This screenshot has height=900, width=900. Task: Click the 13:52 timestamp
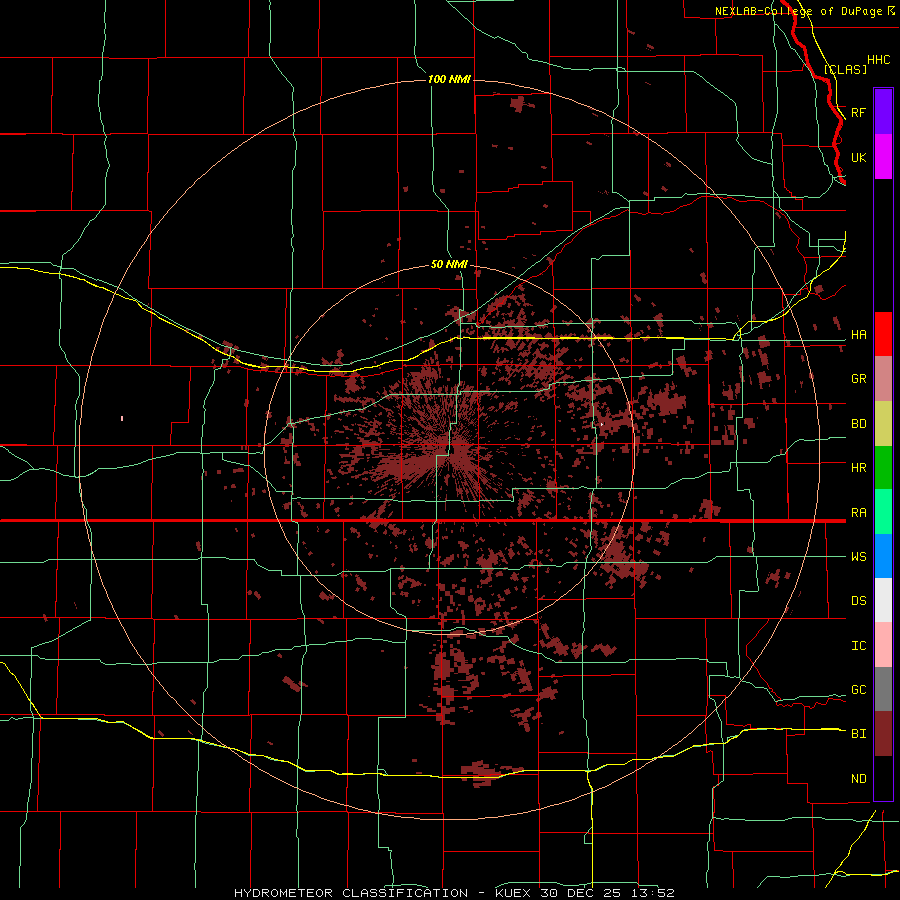pos(654,893)
